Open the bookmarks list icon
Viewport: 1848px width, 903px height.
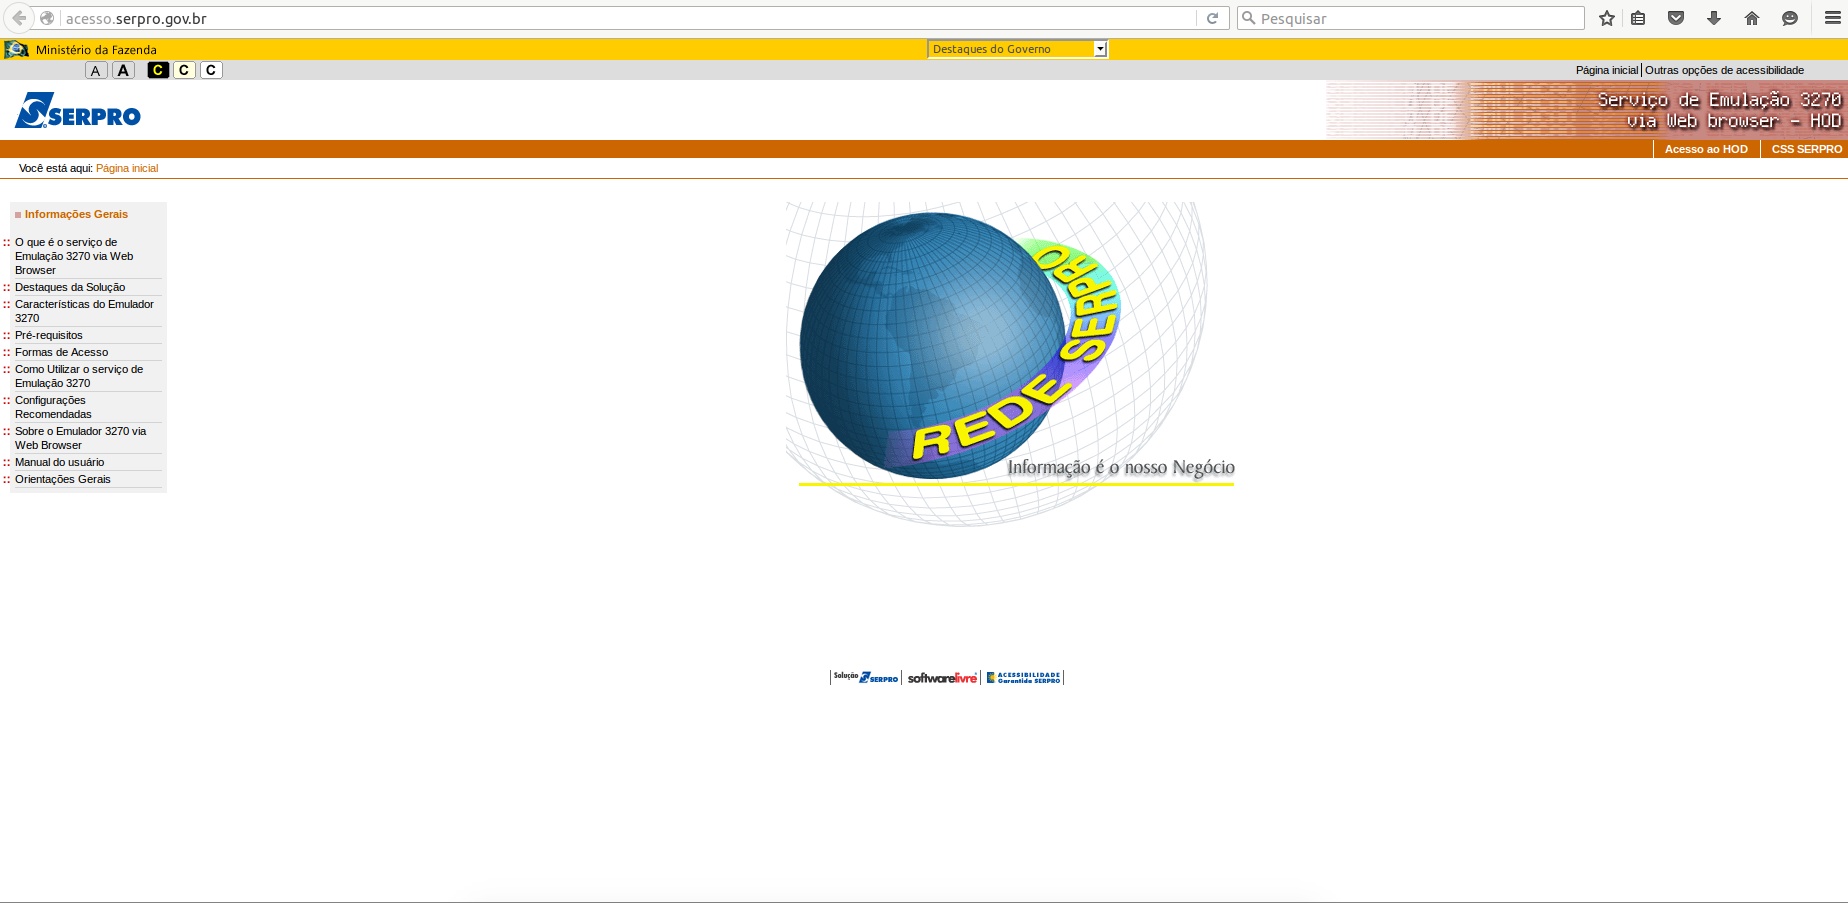tap(1638, 18)
